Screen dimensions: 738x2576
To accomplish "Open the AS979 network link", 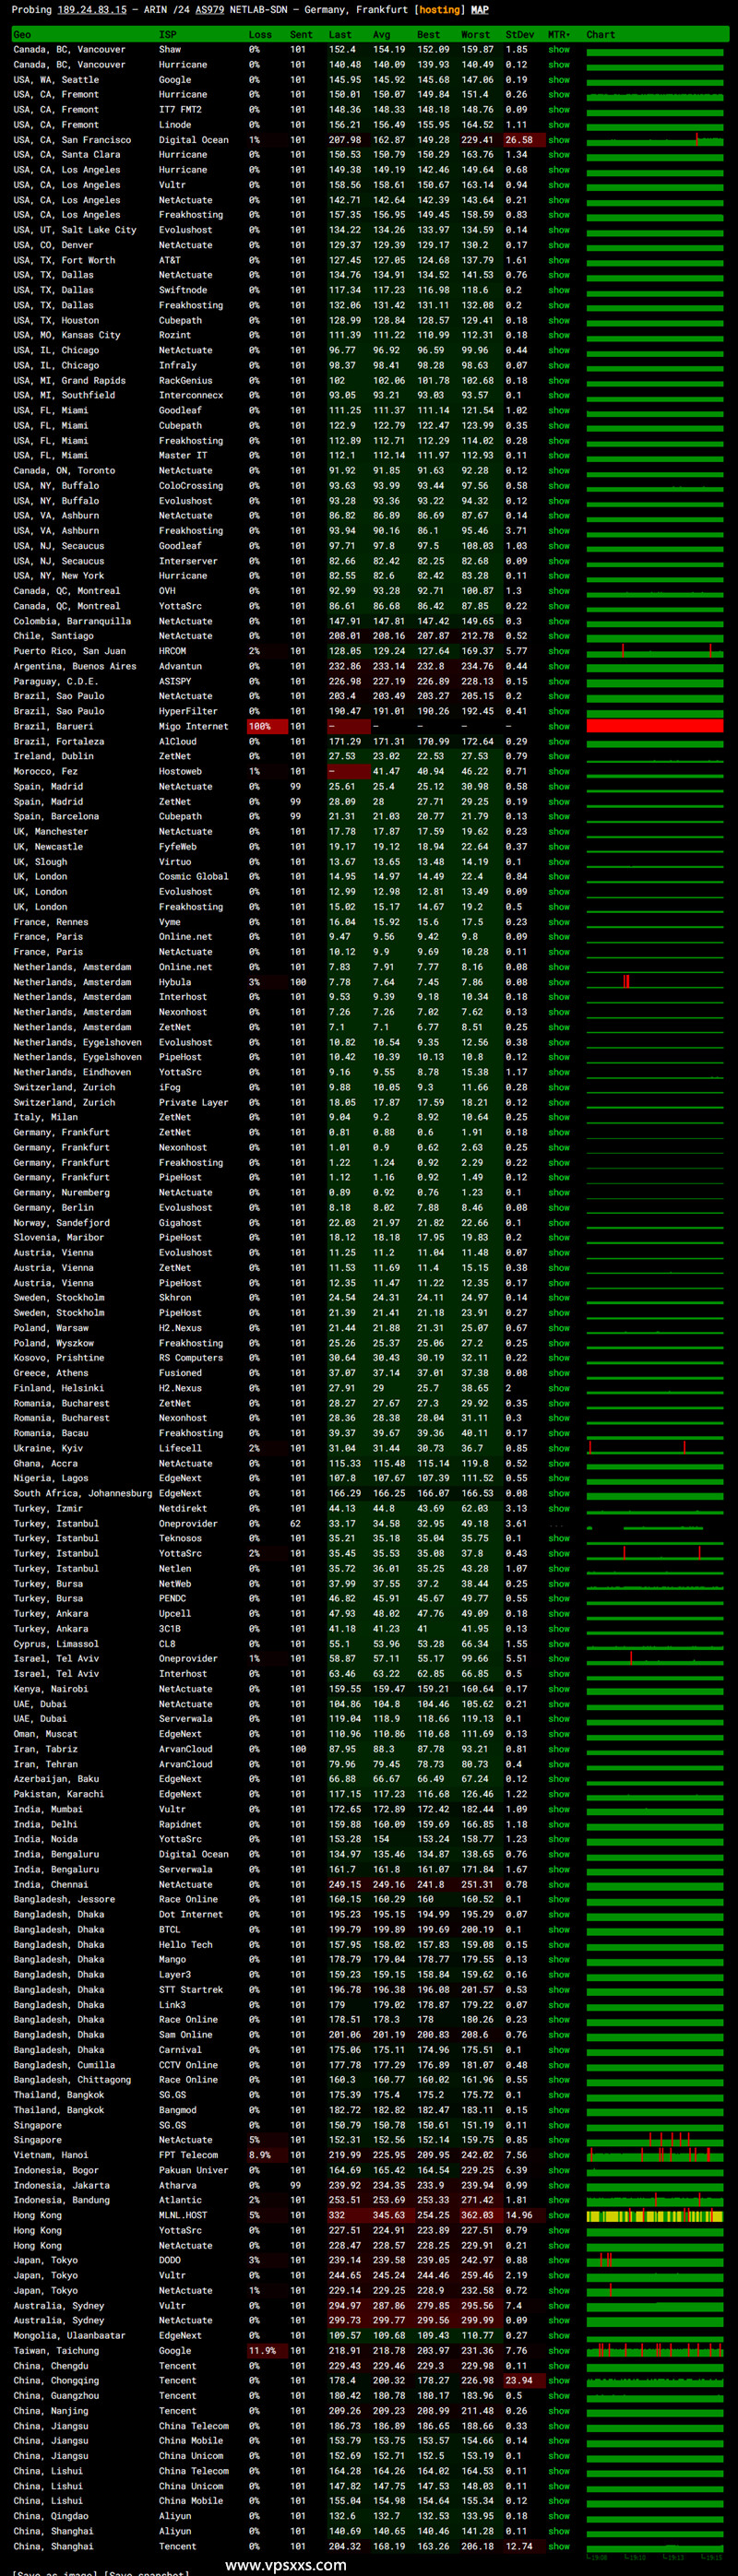I will click(209, 10).
